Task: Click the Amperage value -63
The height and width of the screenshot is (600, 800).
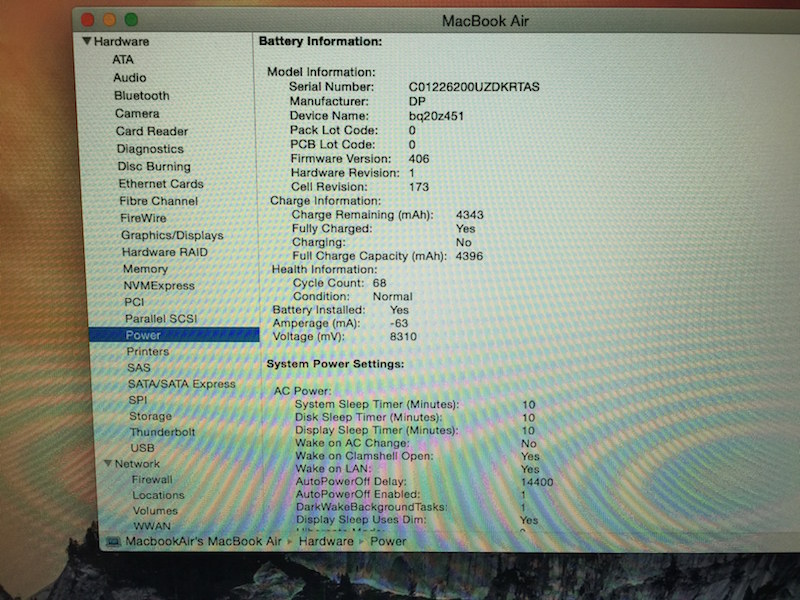Action: point(398,323)
